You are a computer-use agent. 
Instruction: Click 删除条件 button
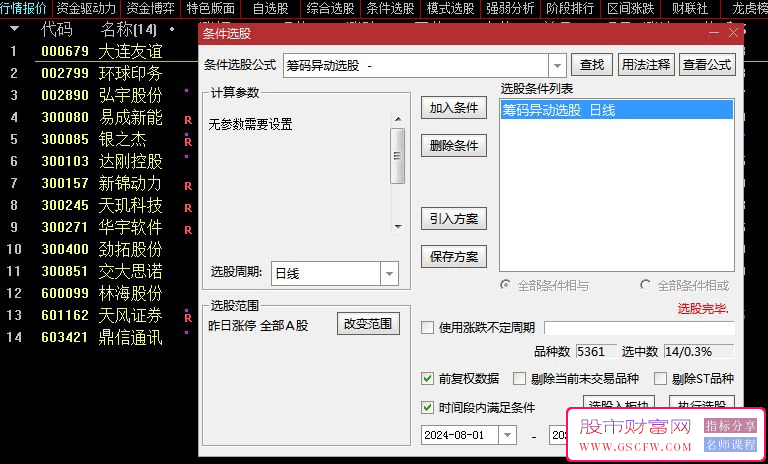click(454, 146)
